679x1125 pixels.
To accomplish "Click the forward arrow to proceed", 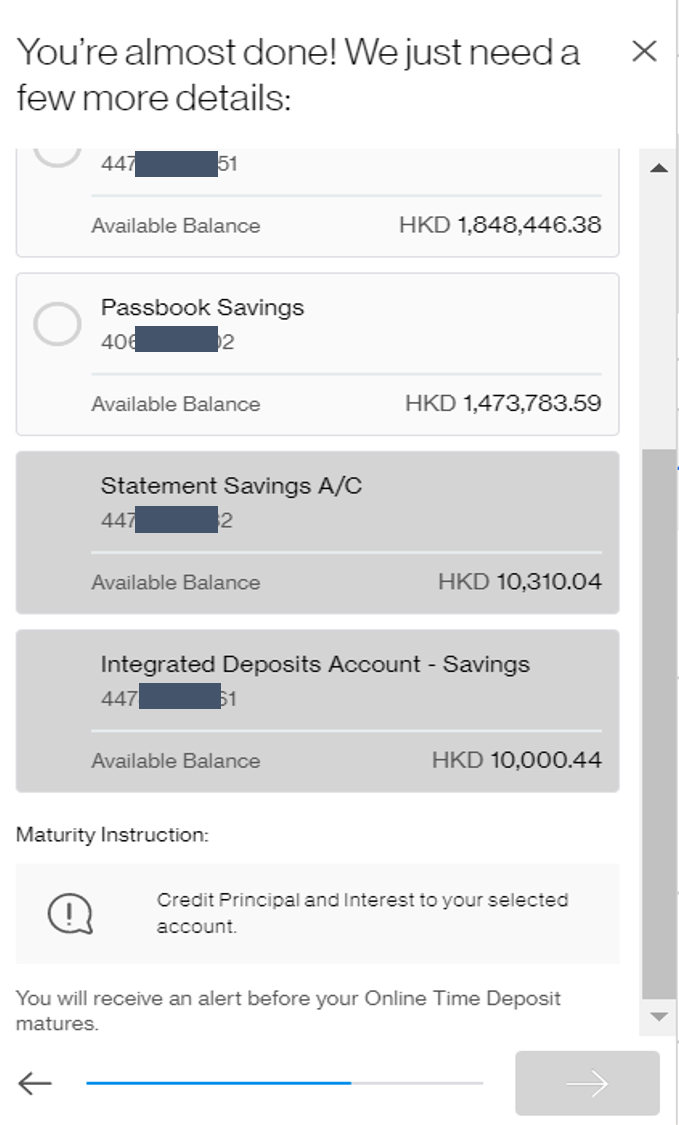I will coord(587,1083).
